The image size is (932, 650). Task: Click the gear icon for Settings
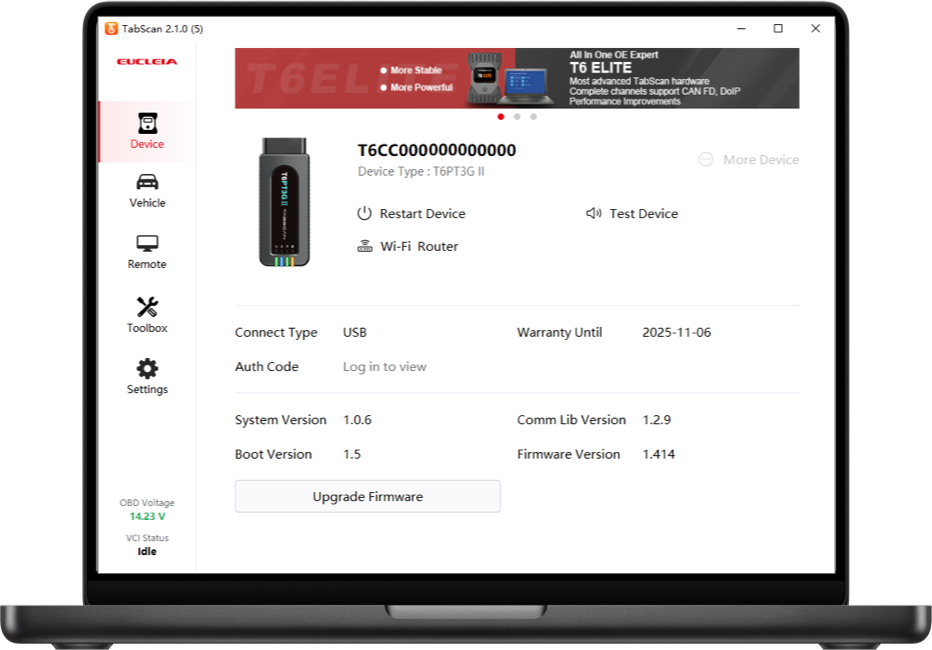tap(147, 368)
